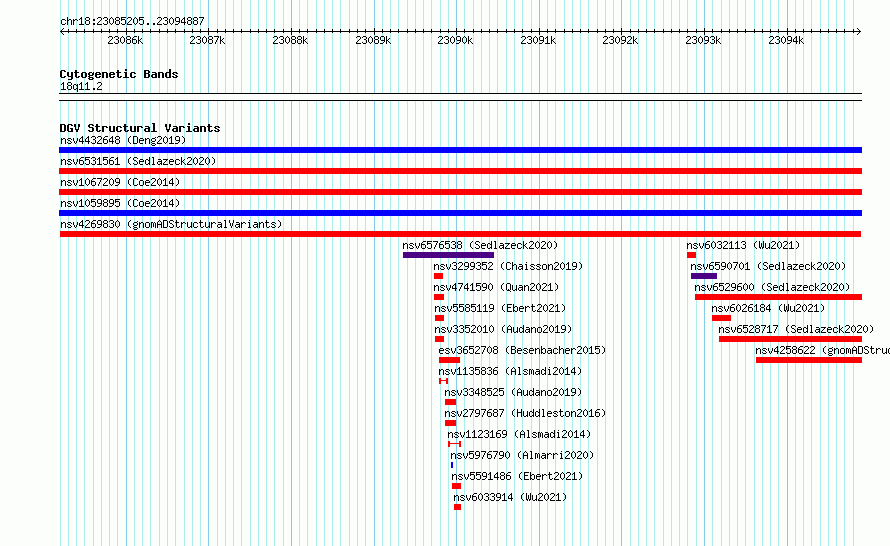The height and width of the screenshot is (546, 890).
Task: Click the small red bar under nsv3299352
Action: tap(438, 276)
